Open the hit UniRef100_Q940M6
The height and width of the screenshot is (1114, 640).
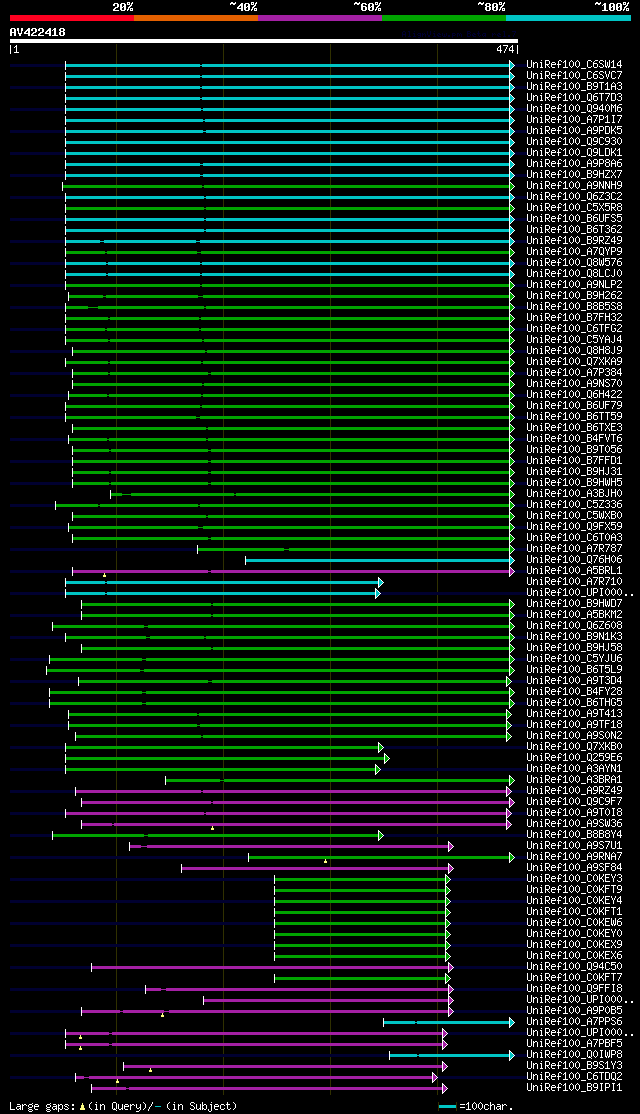click(575, 109)
